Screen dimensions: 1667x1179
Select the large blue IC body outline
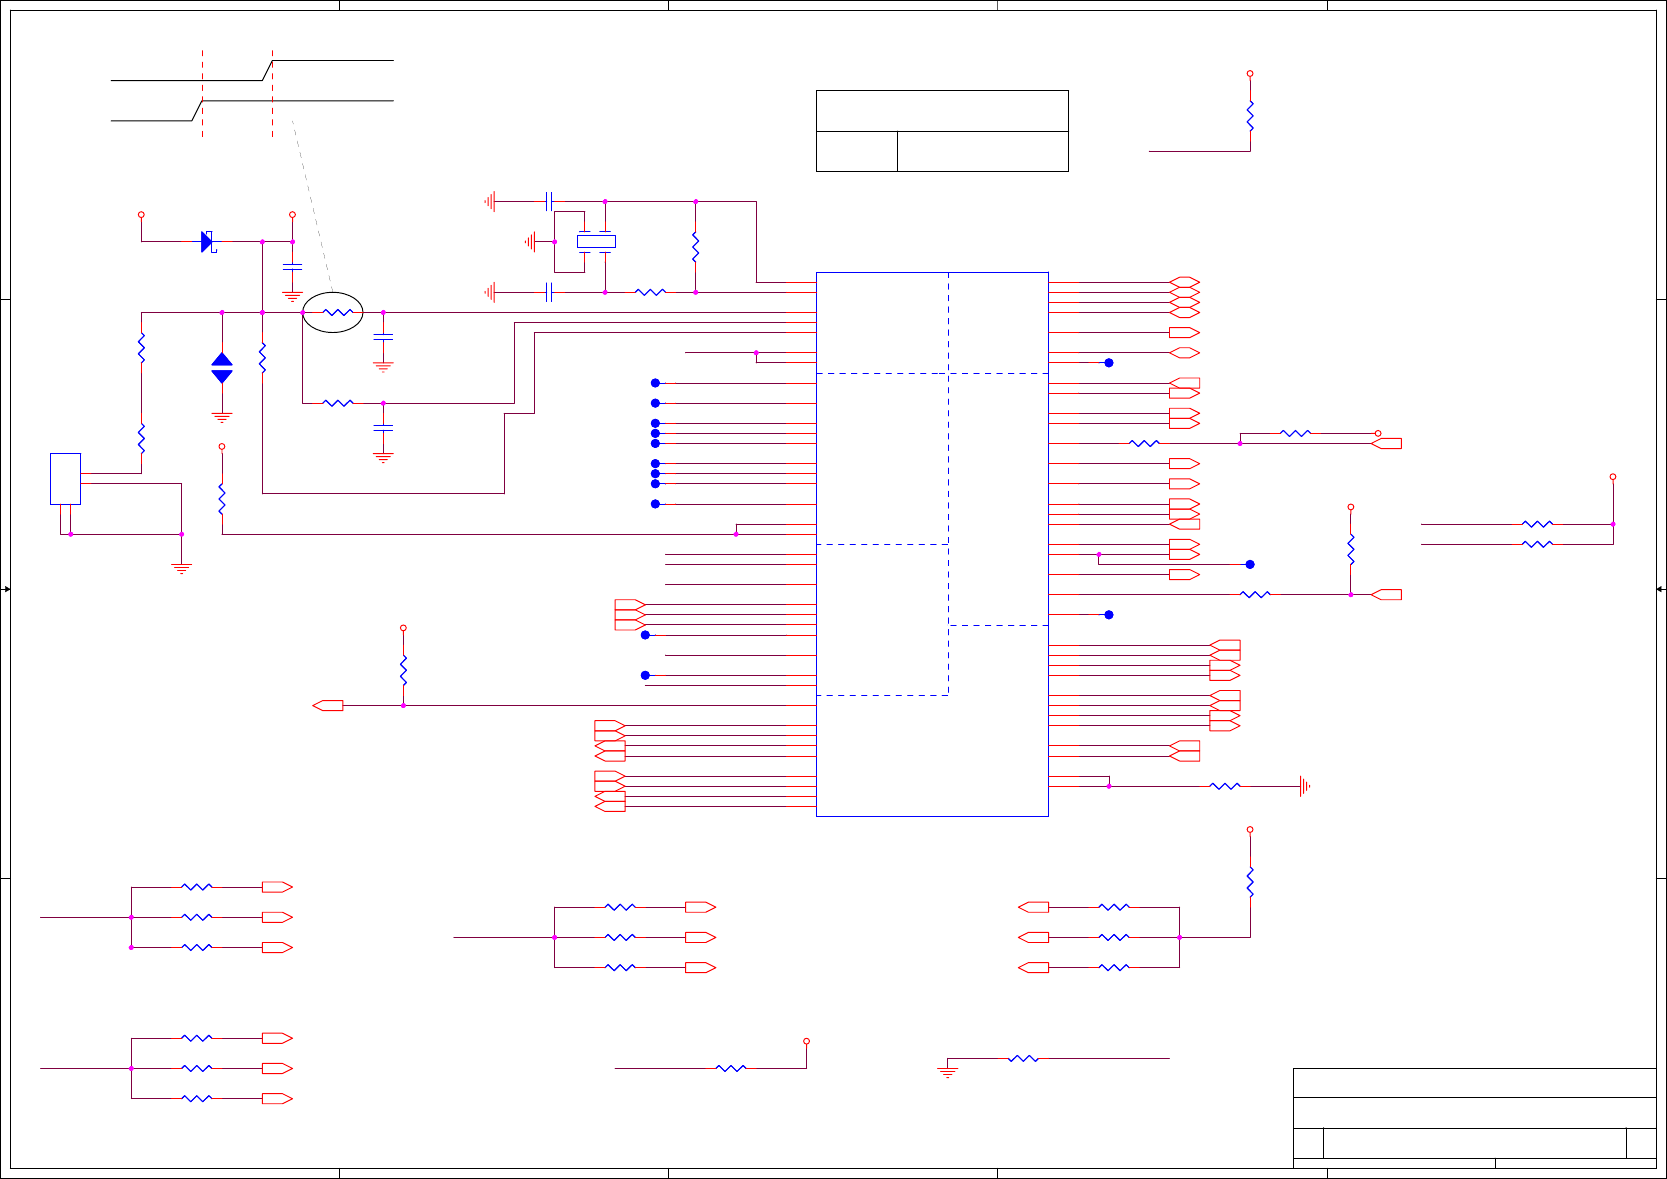coord(932,544)
